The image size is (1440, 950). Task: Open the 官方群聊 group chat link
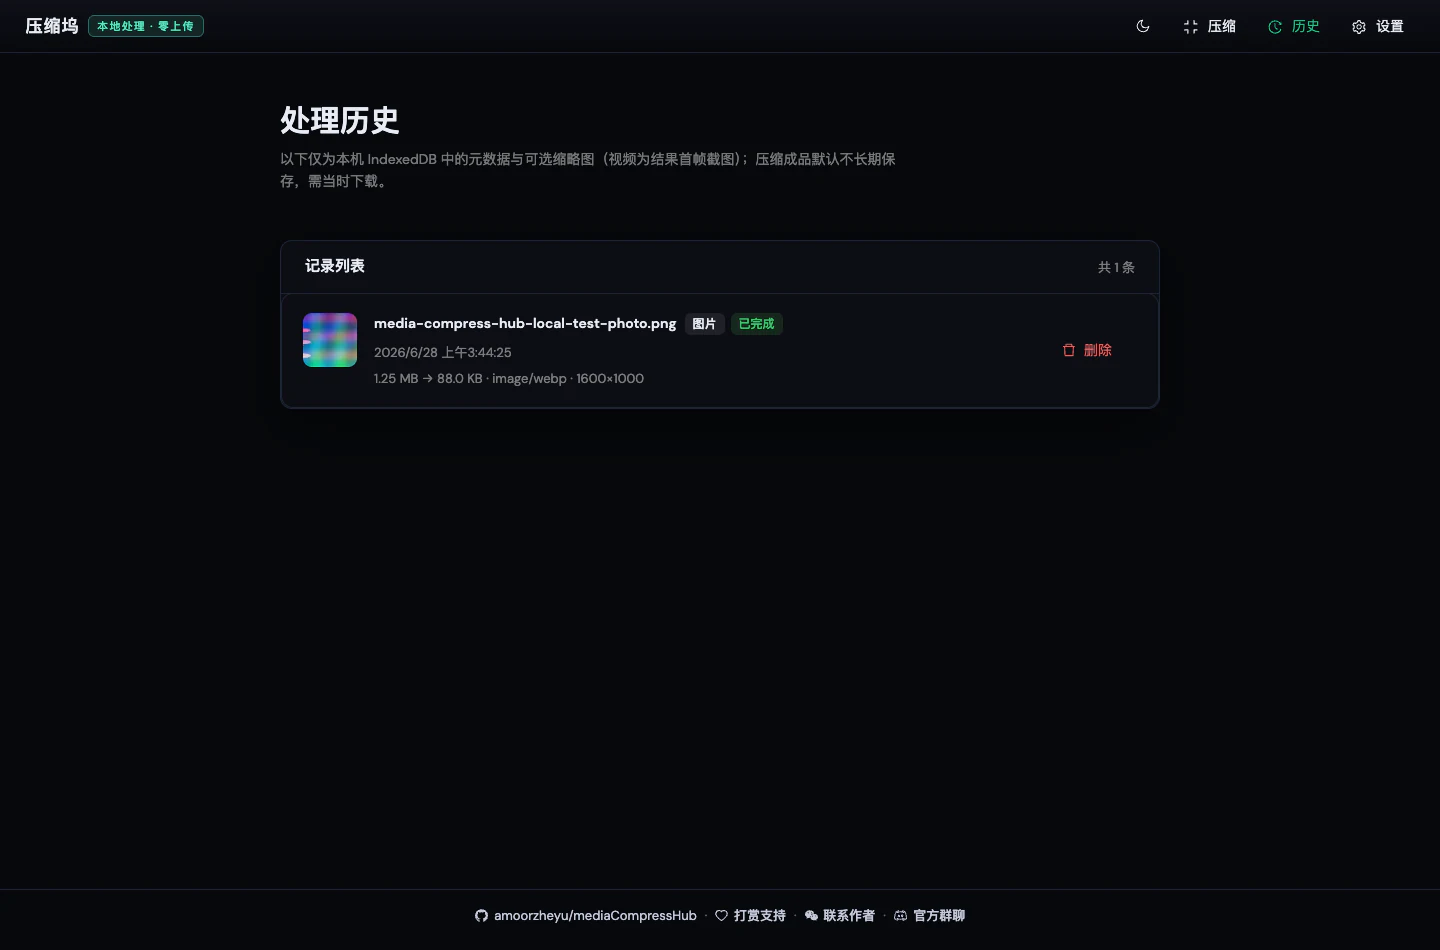[x=929, y=915]
